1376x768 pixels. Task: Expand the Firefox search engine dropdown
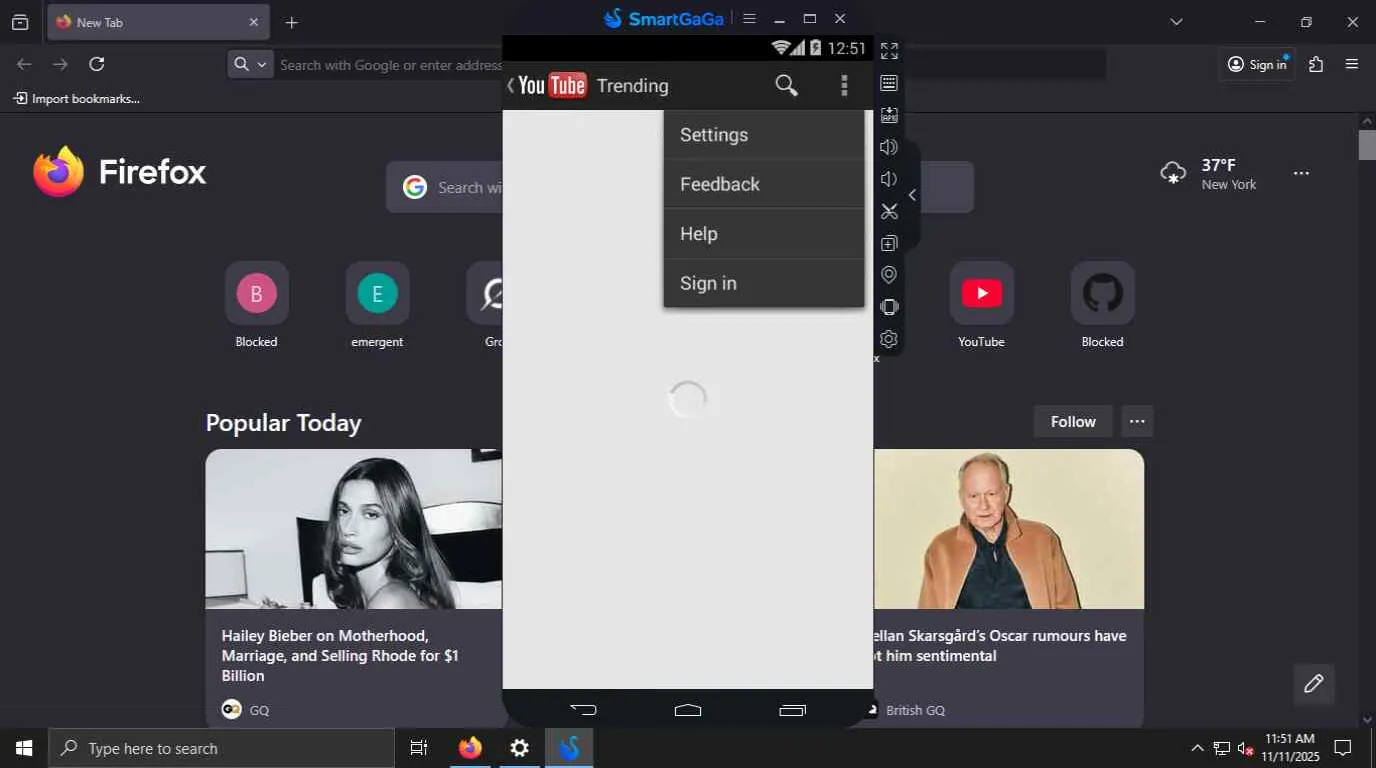pyautogui.click(x=250, y=64)
